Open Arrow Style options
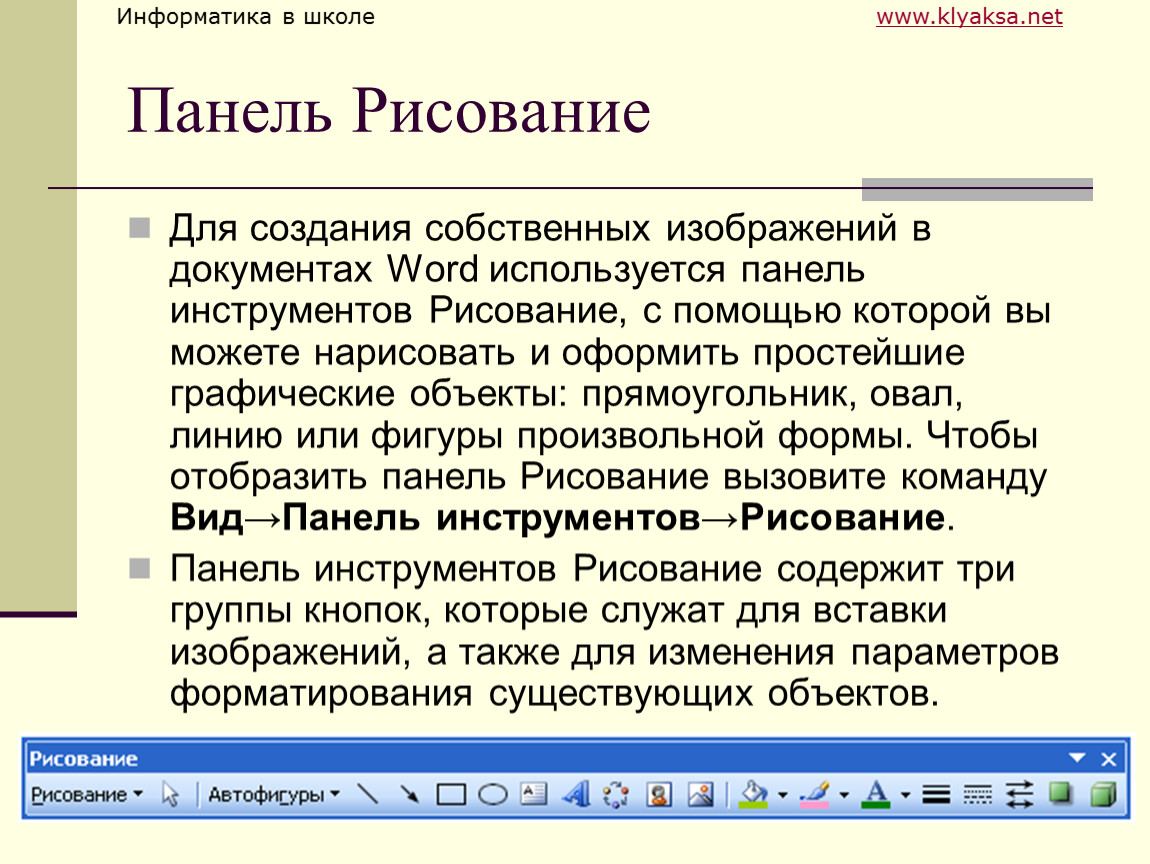 coord(1019,794)
